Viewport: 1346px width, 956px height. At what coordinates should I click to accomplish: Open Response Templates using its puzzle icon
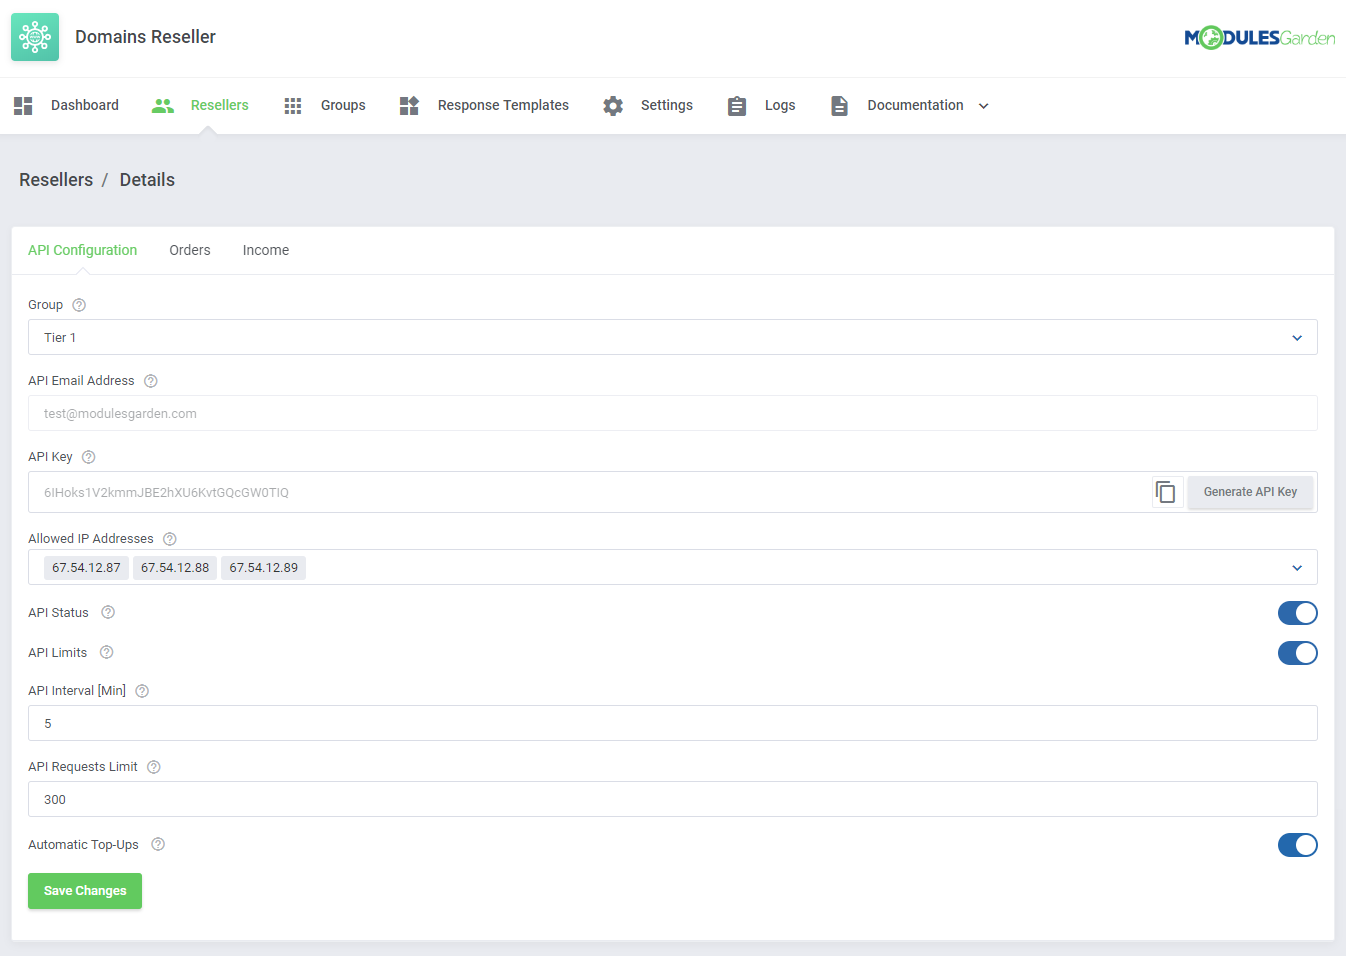click(x=408, y=105)
